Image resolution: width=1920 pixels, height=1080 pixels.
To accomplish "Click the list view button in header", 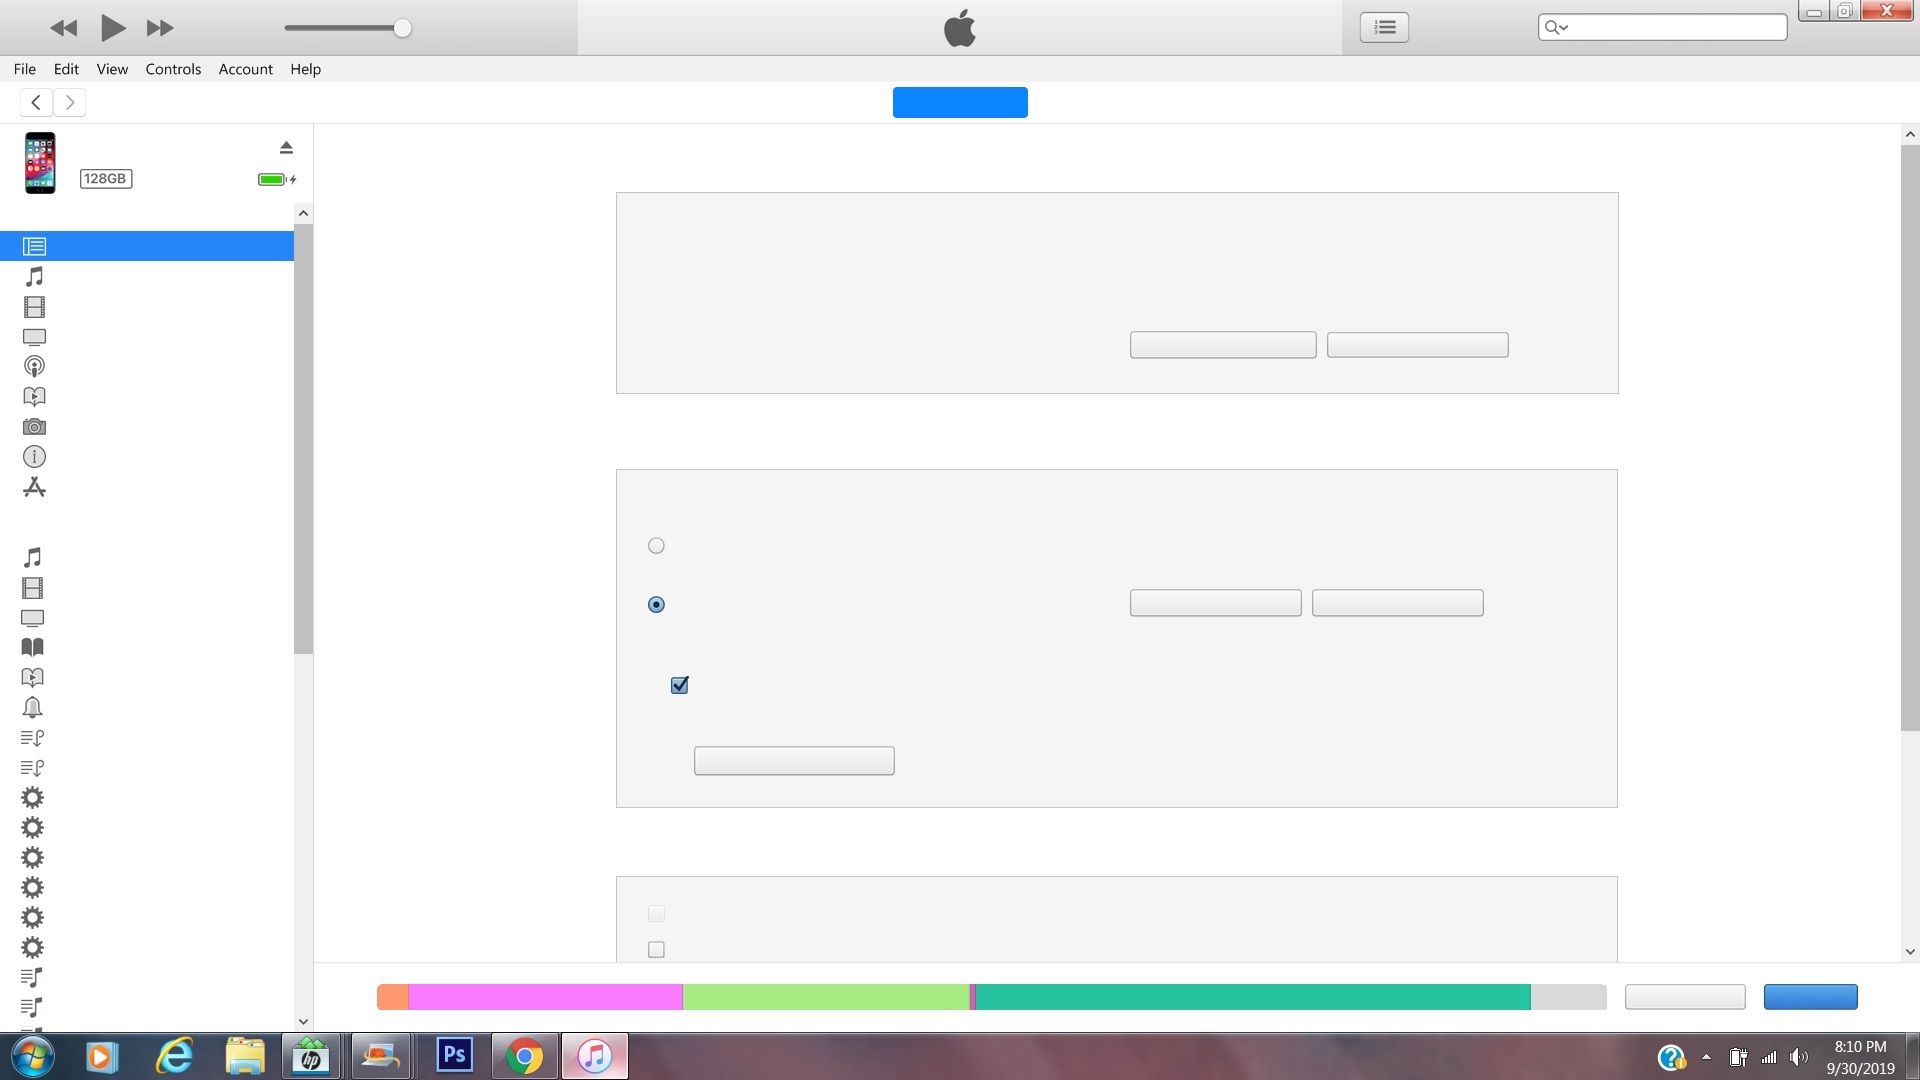I will tap(1384, 27).
